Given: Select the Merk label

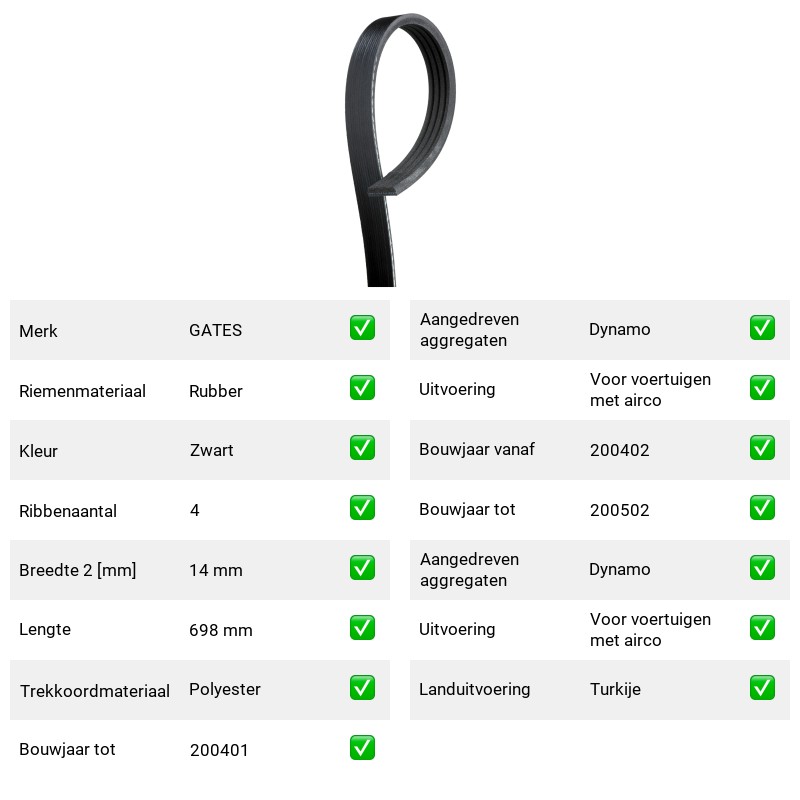Looking at the screenshot, I should tap(38, 331).
